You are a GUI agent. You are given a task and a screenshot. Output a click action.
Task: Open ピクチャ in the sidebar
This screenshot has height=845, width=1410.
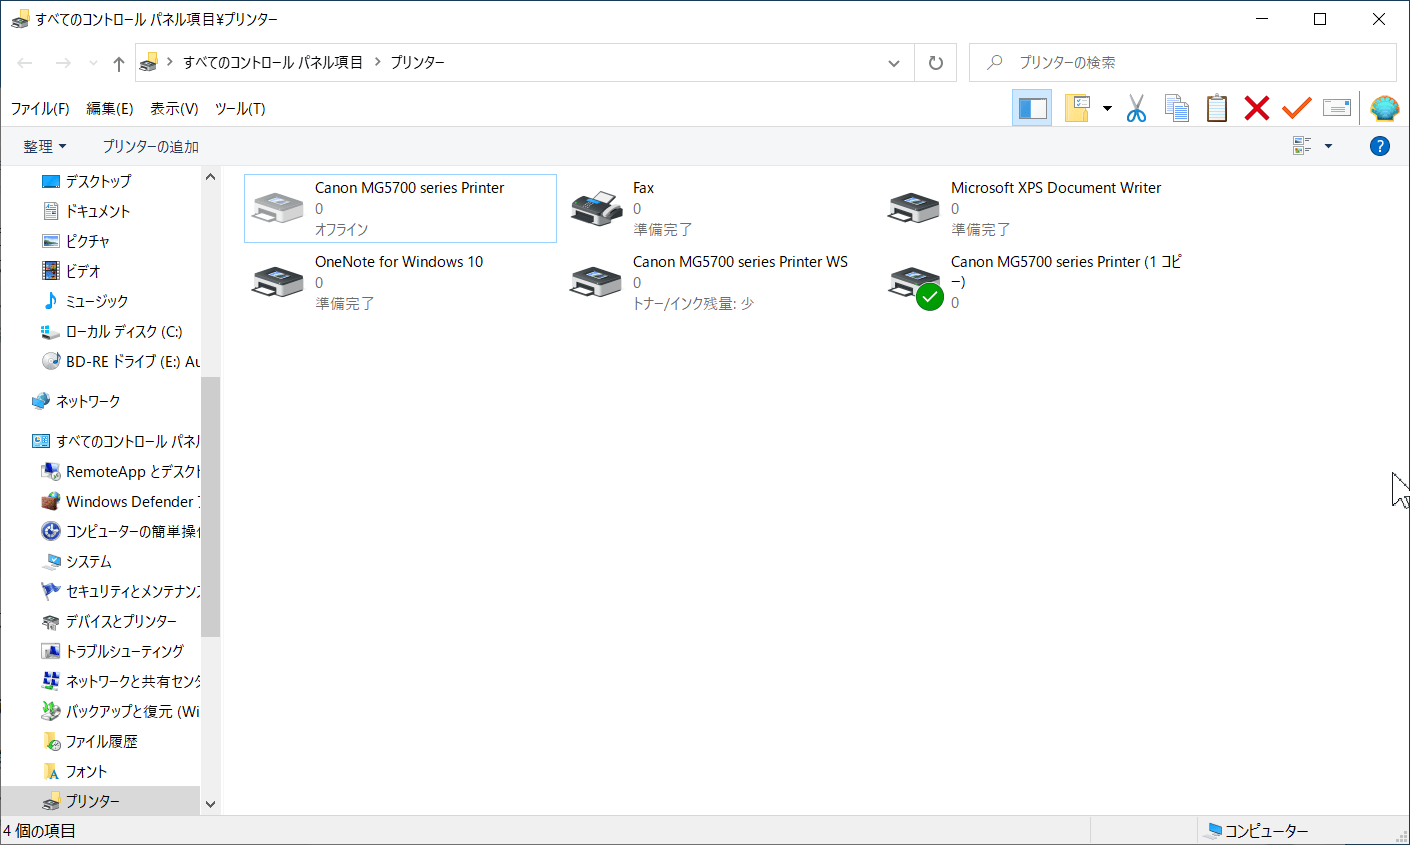88,241
